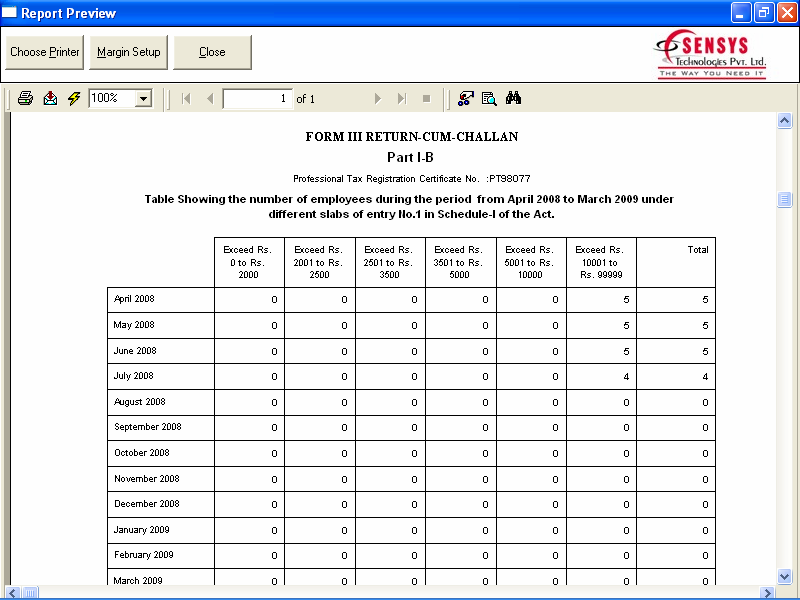Viewport: 800px width, 600px height.
Task: Go to previous page arrow
Action: (x=210, y=98)
